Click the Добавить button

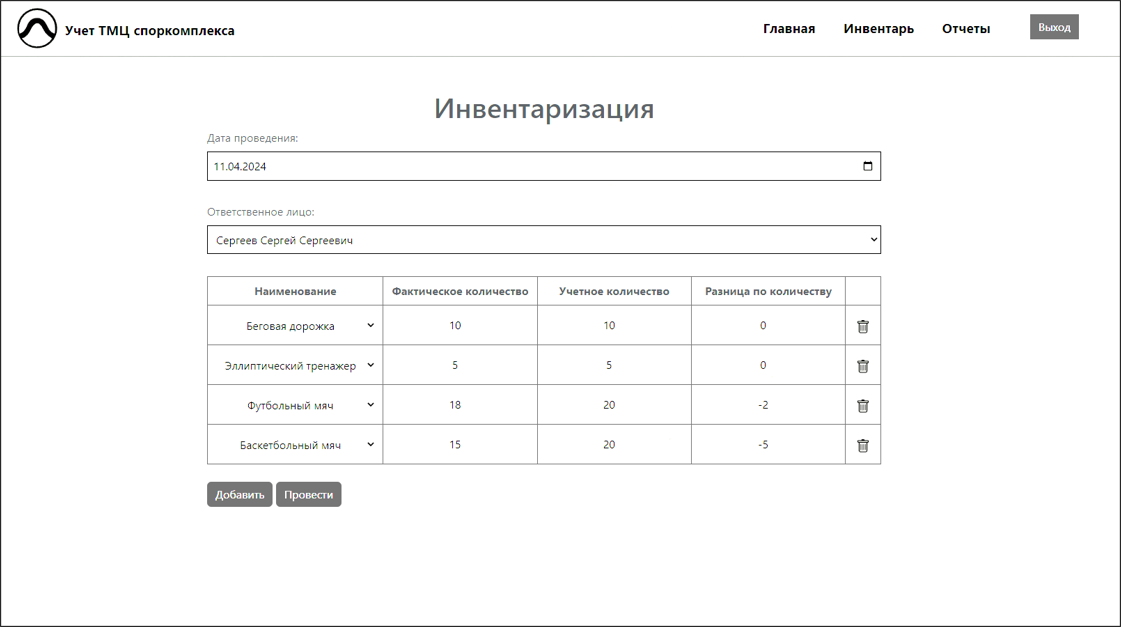[239, 495]
